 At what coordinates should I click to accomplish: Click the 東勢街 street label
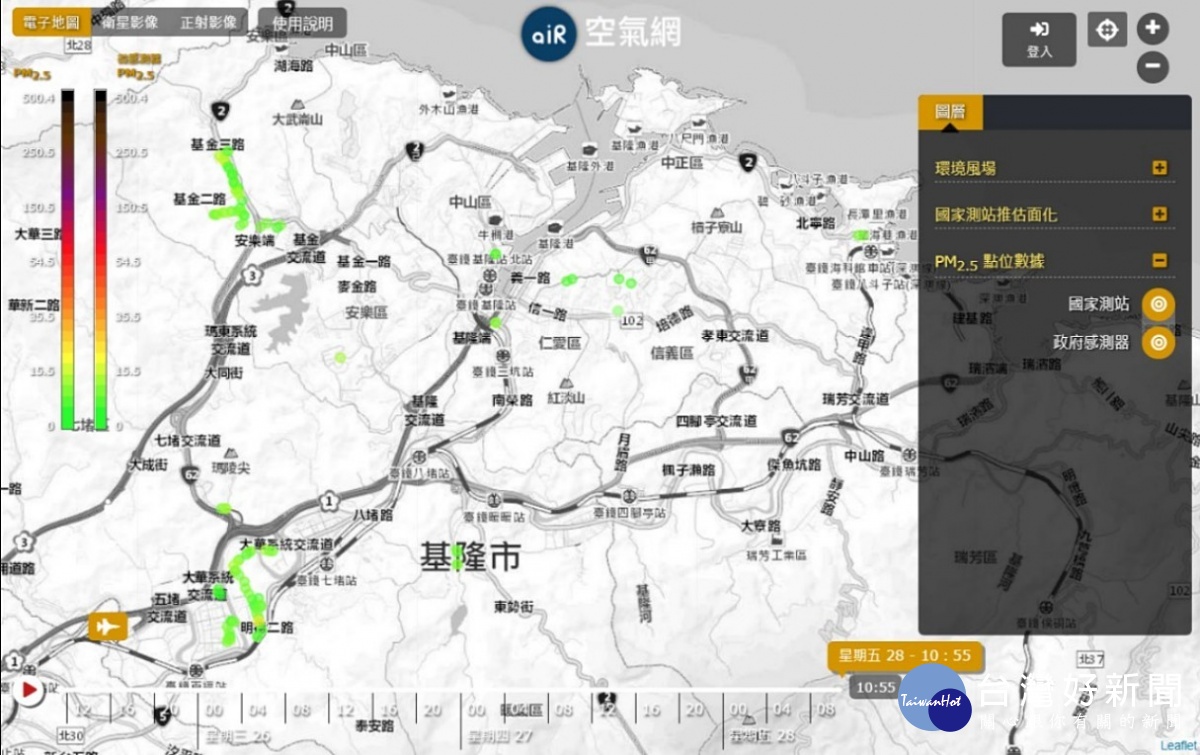point(513,607)
